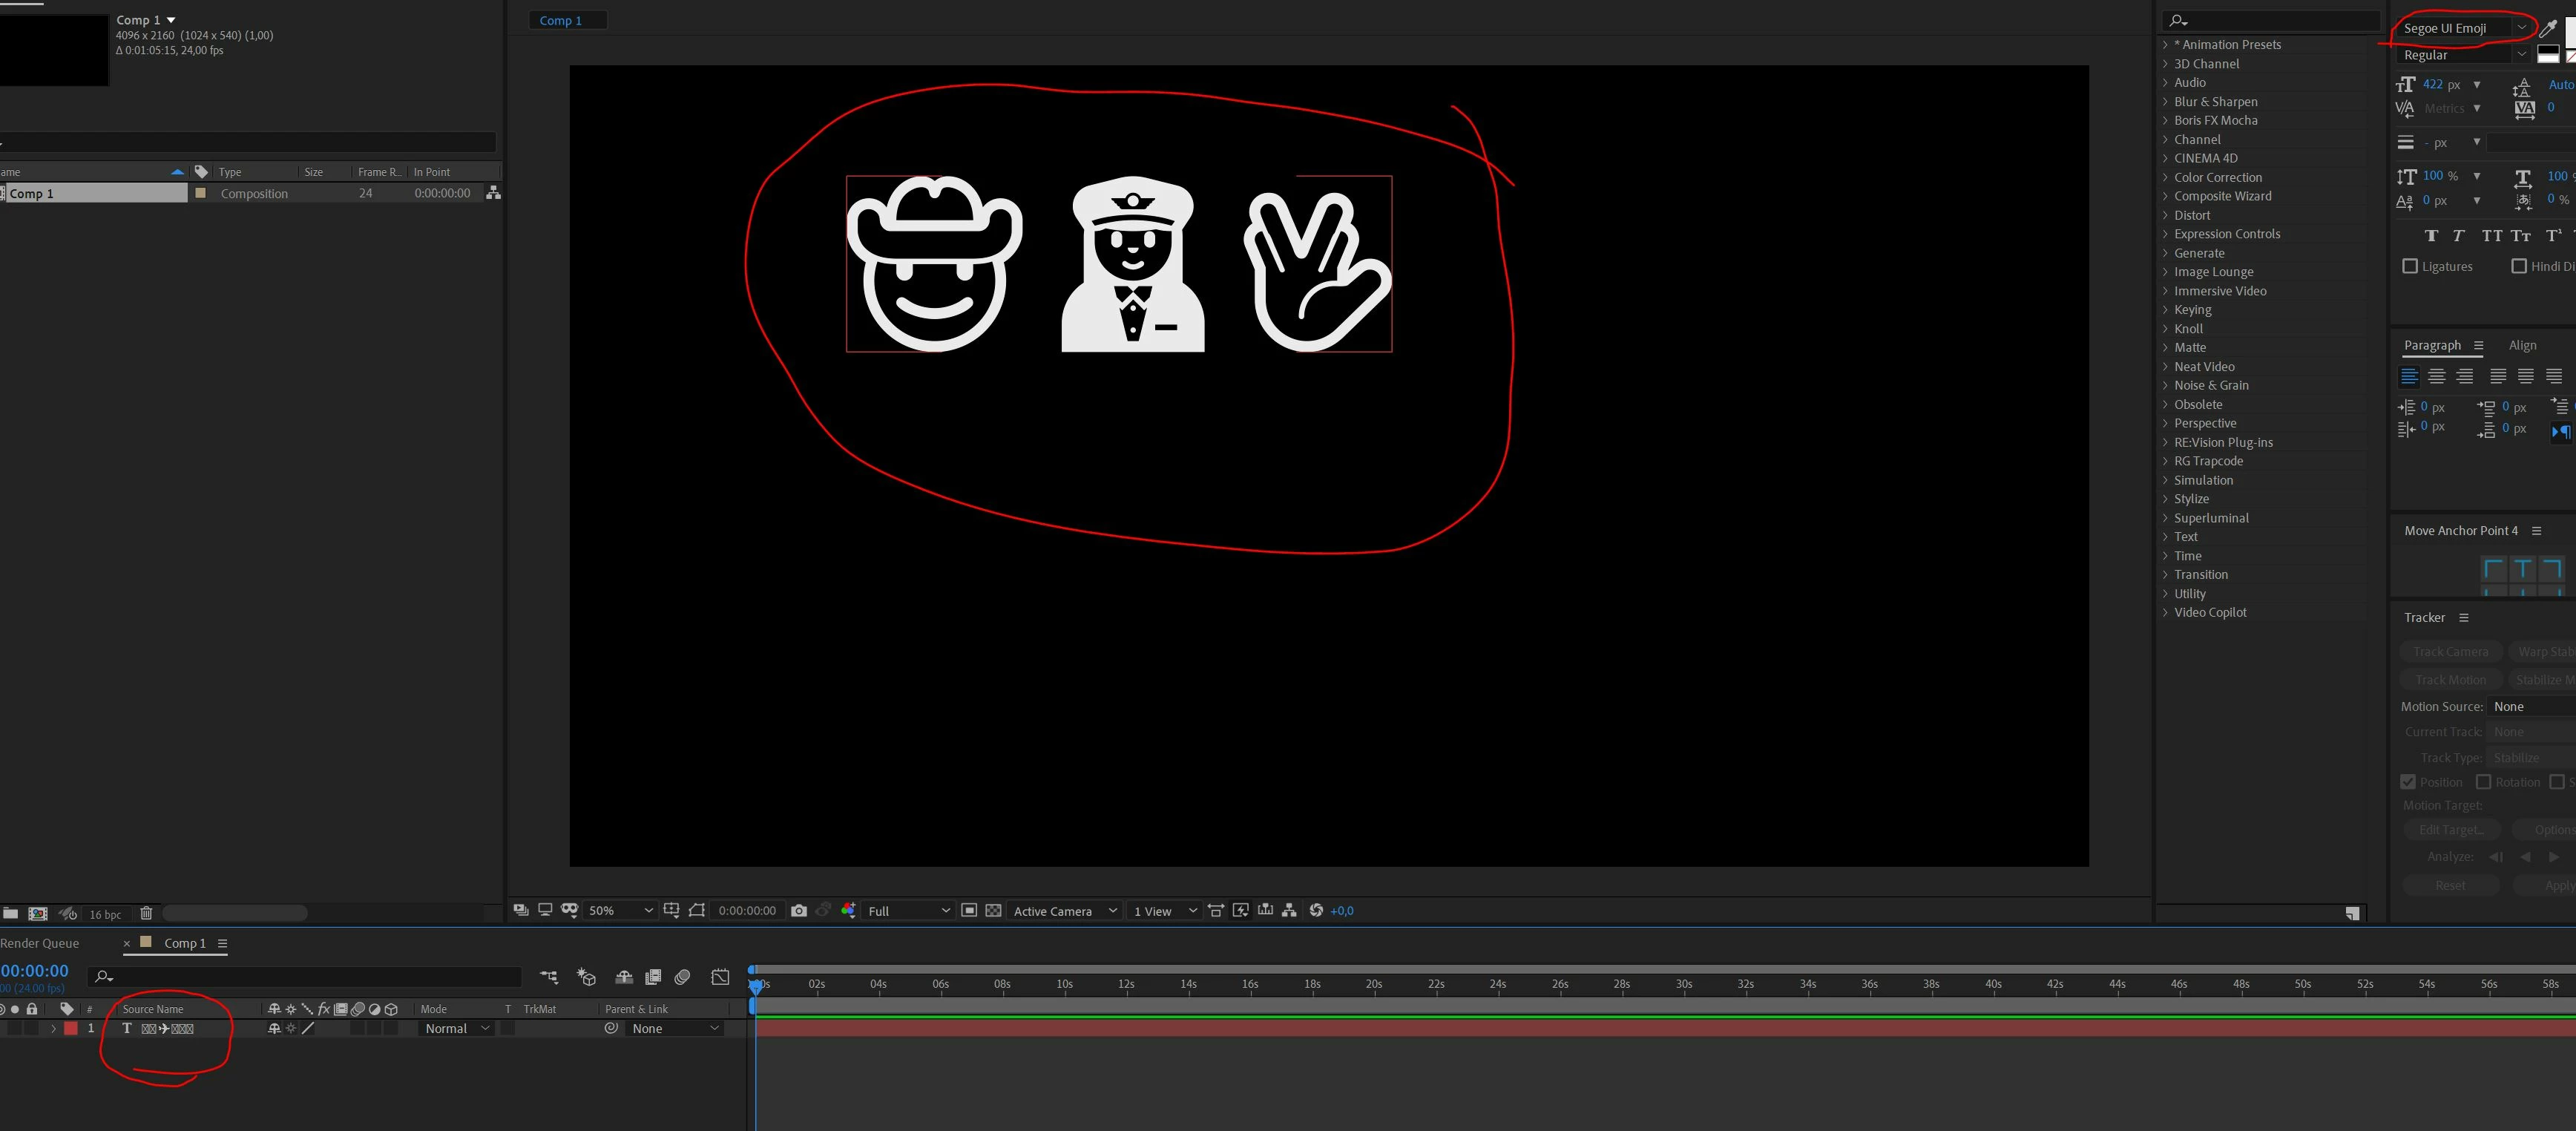Click the effects search field
Screen dimensions: 2576x1131
tap(2270, 21)
